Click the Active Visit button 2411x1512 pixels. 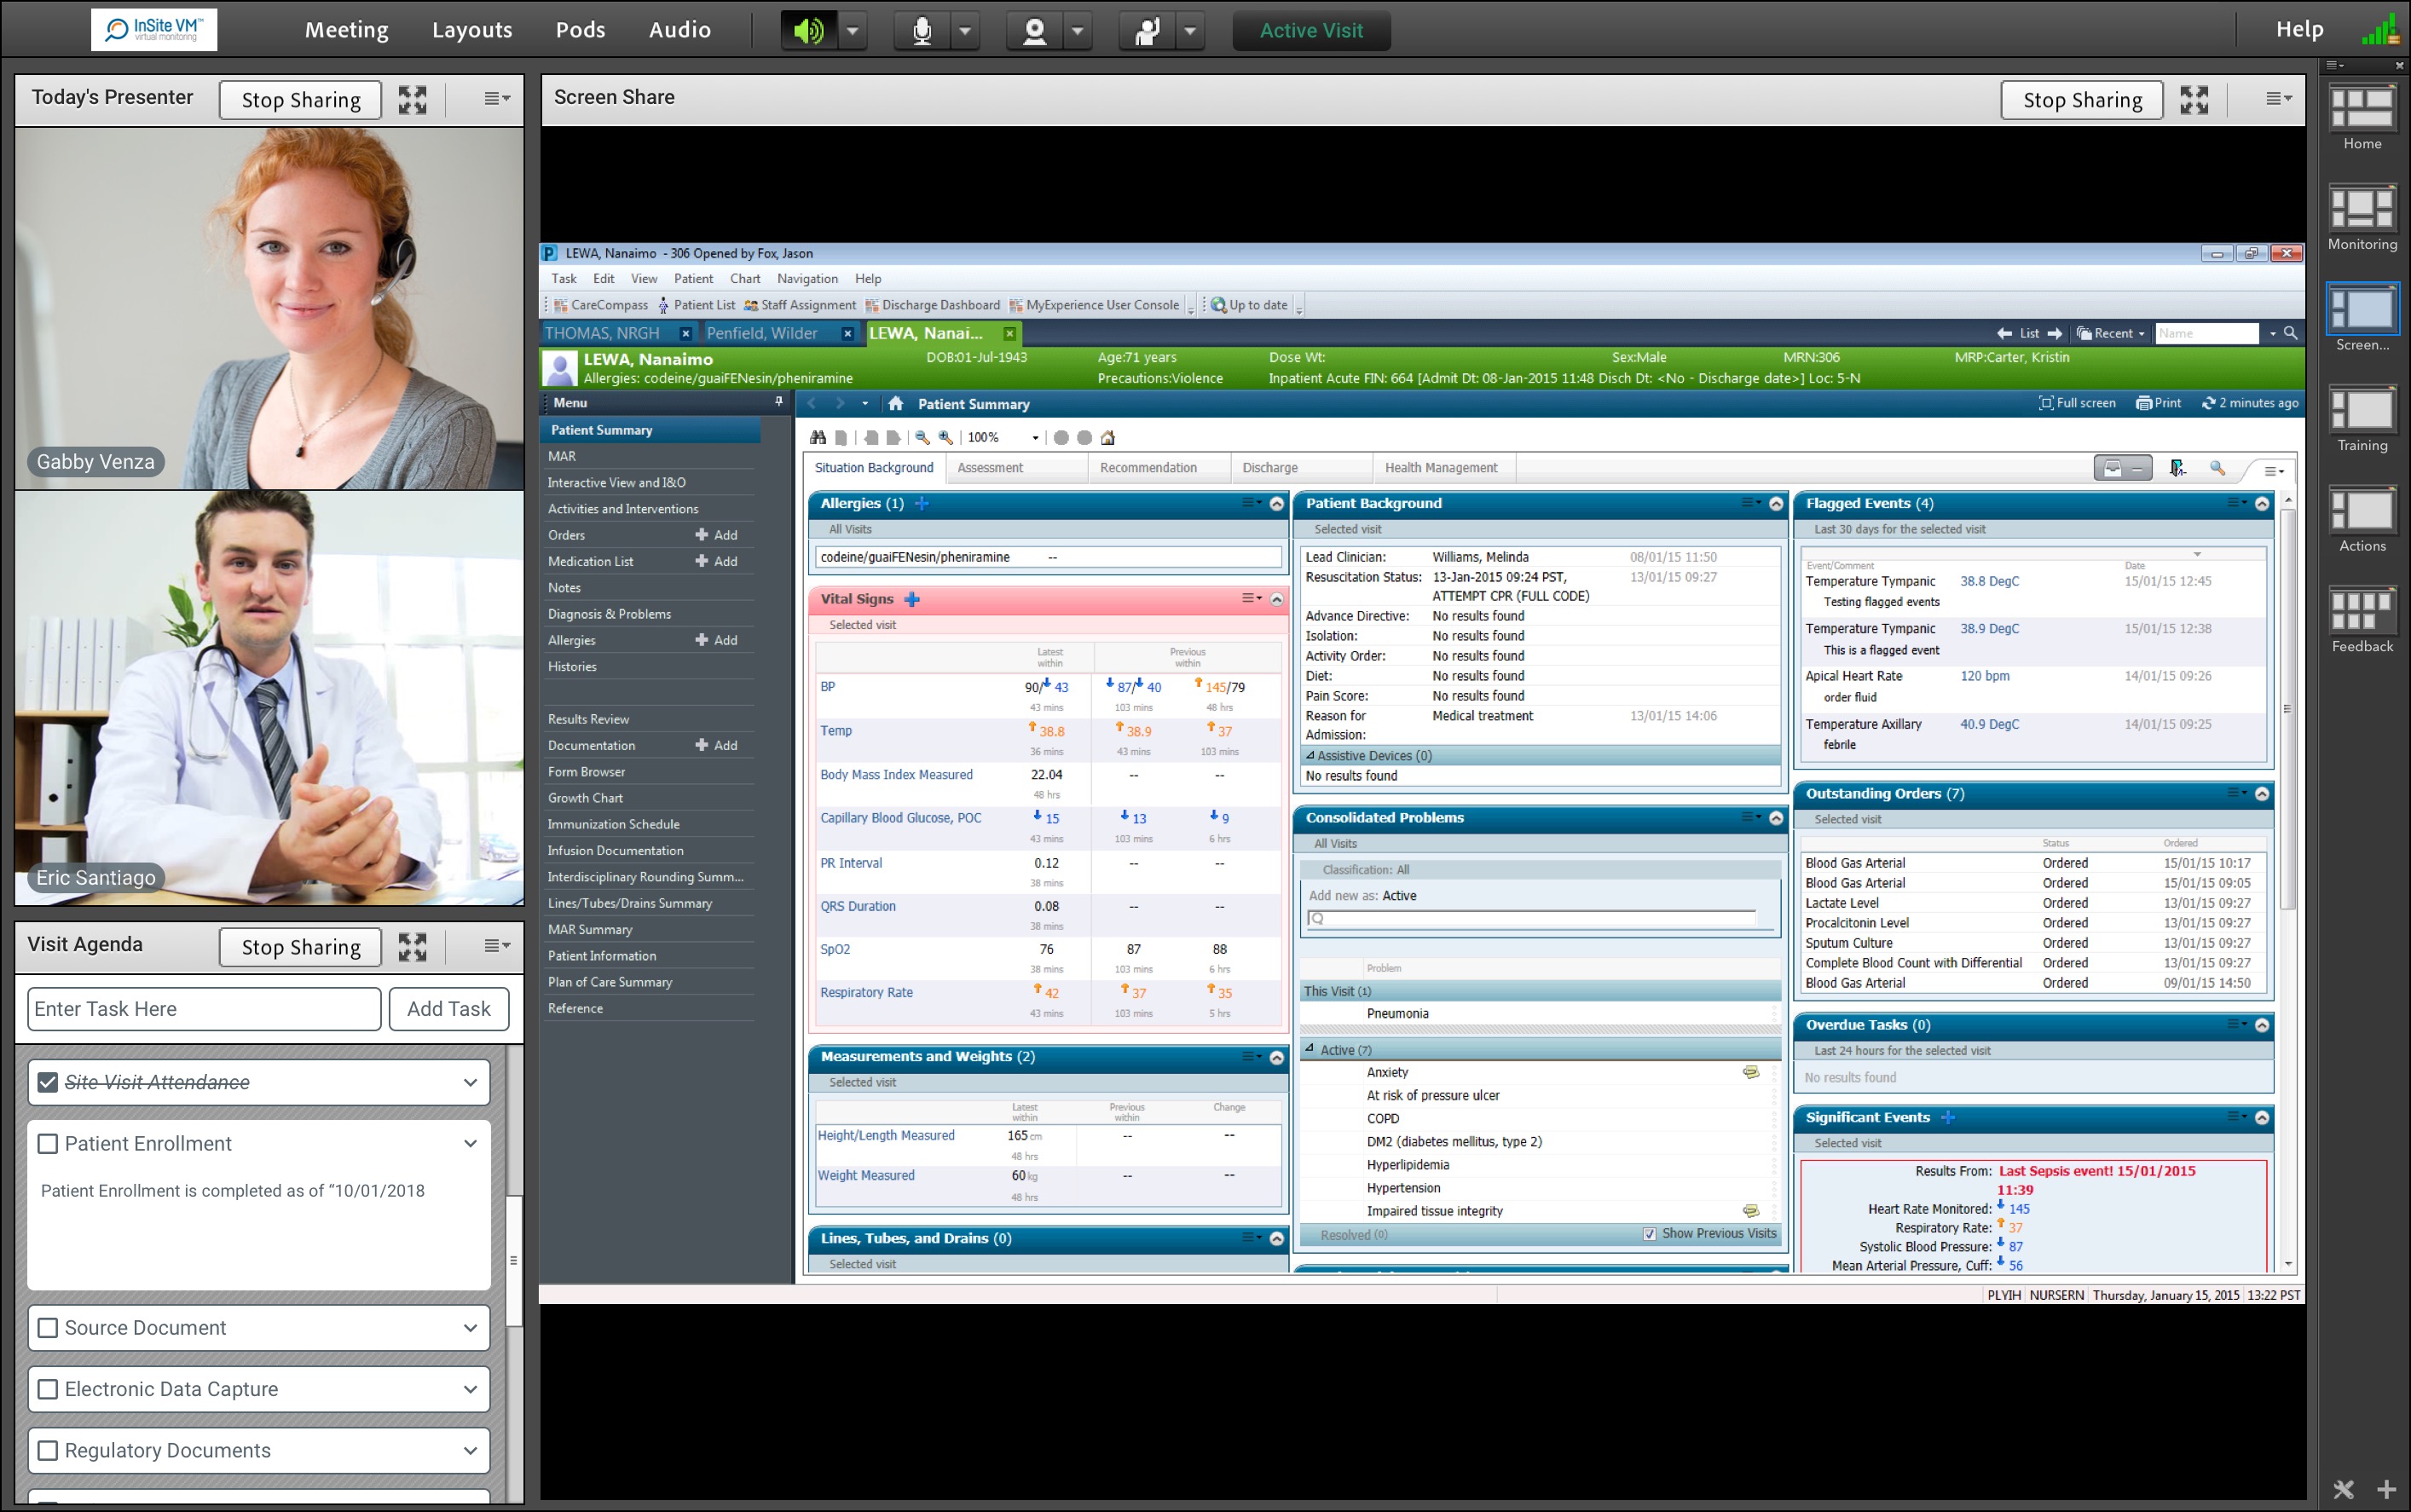click(1311, 31)
